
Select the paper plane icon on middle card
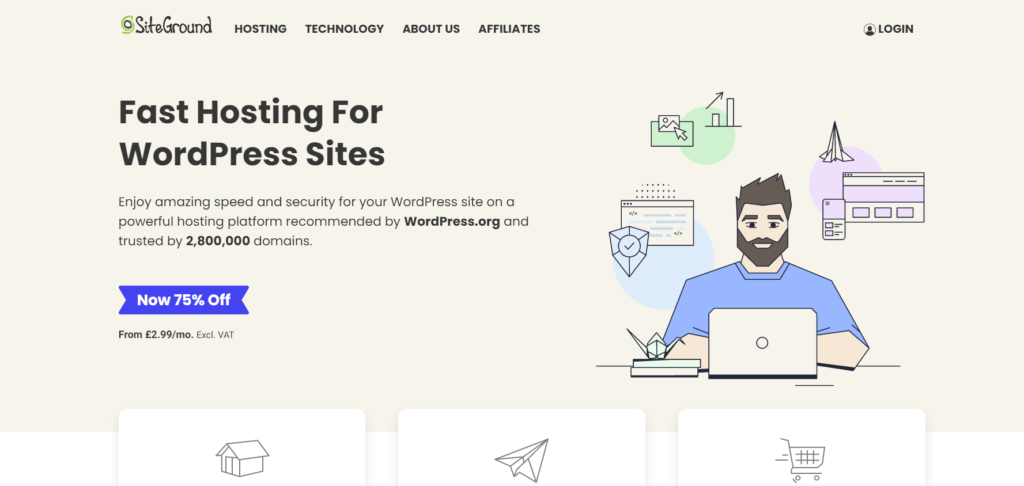pyautogui.click(x=522, y=461)
